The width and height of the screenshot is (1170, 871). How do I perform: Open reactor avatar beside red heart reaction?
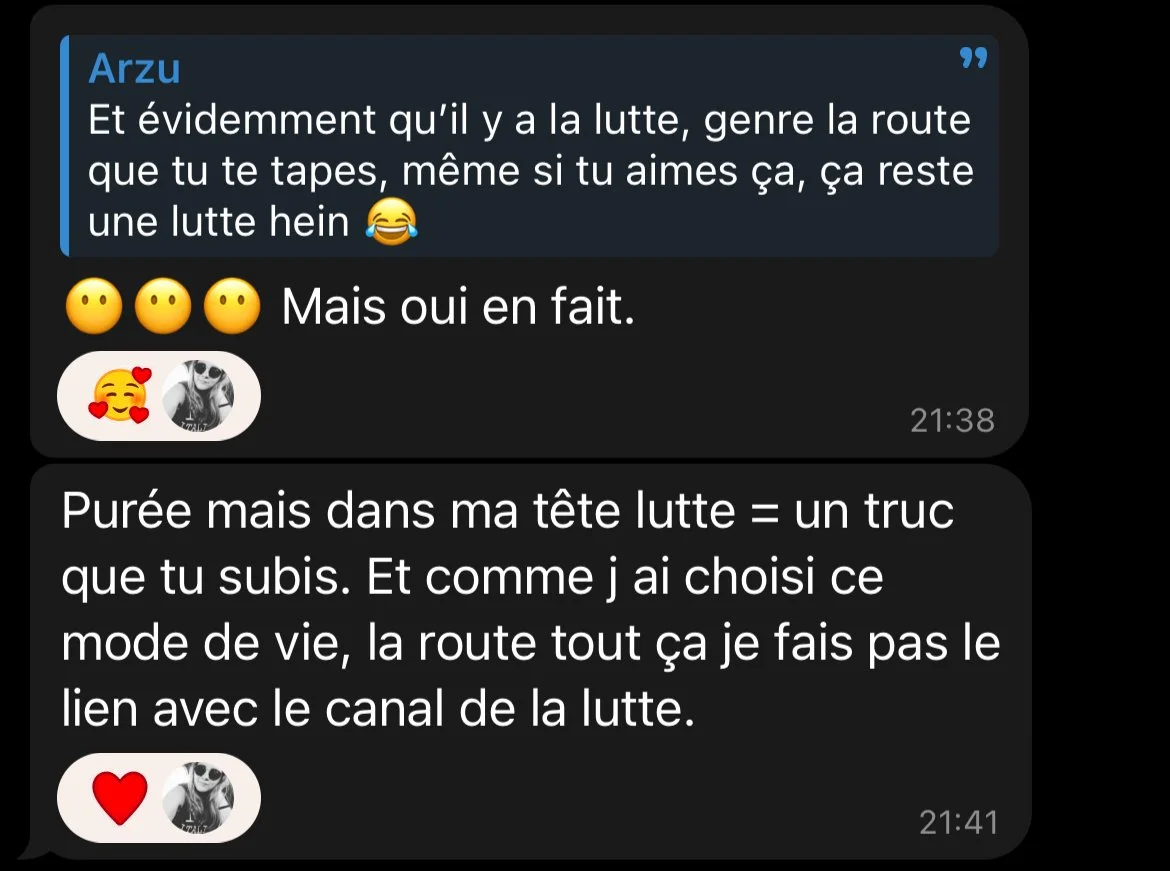pyautogui.click(x=198, y=798)
